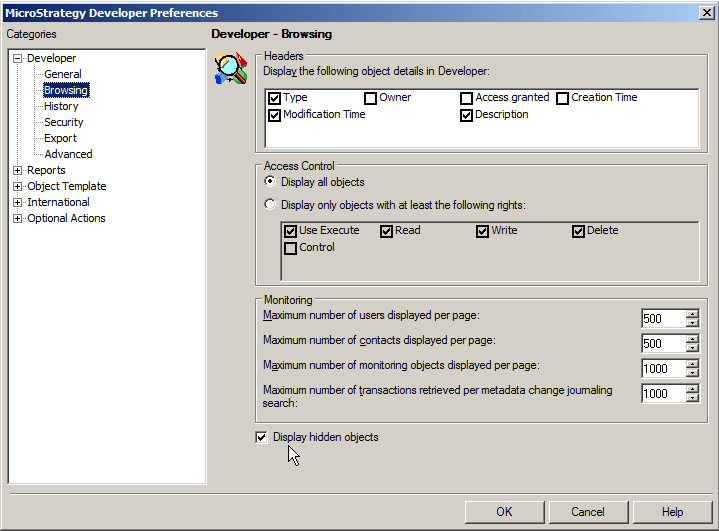
Task: Click the OK button
Action: (504, 512)
